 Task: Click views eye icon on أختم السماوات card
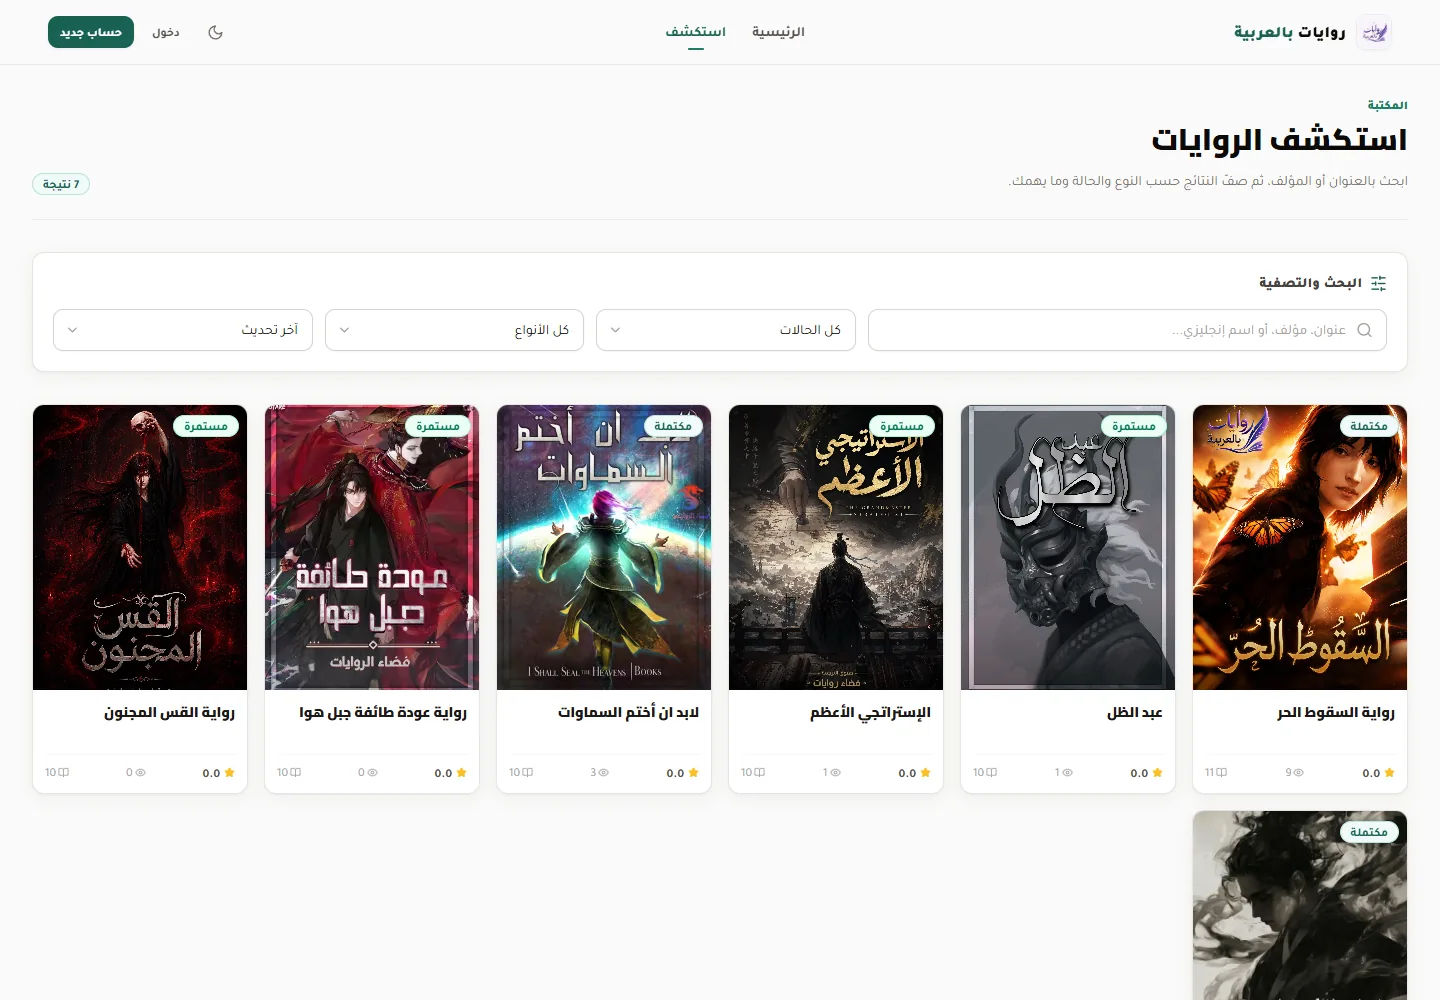click(603, 773)
